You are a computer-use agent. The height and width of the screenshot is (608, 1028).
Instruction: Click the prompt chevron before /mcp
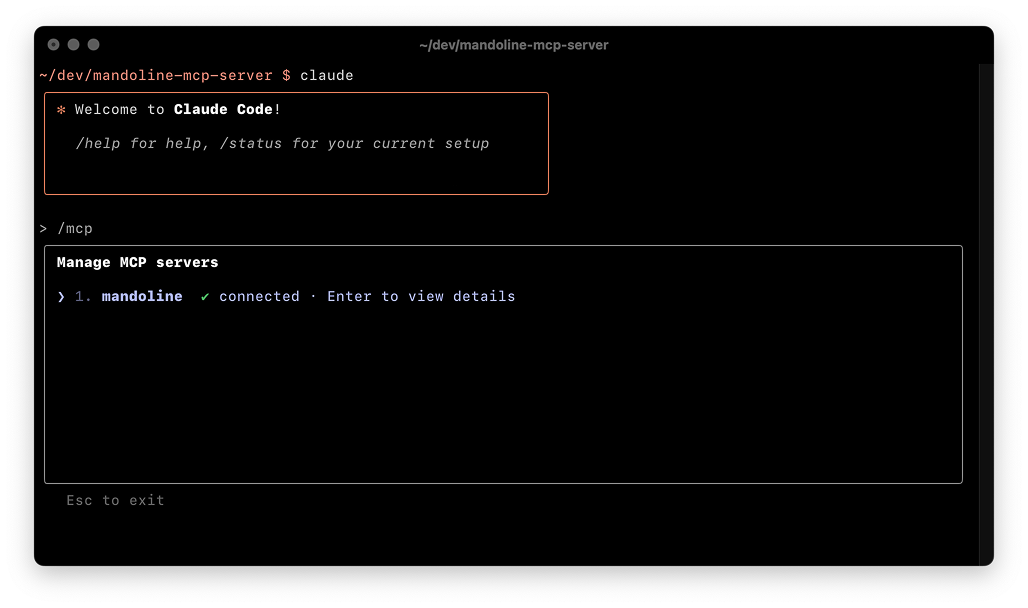43,228
